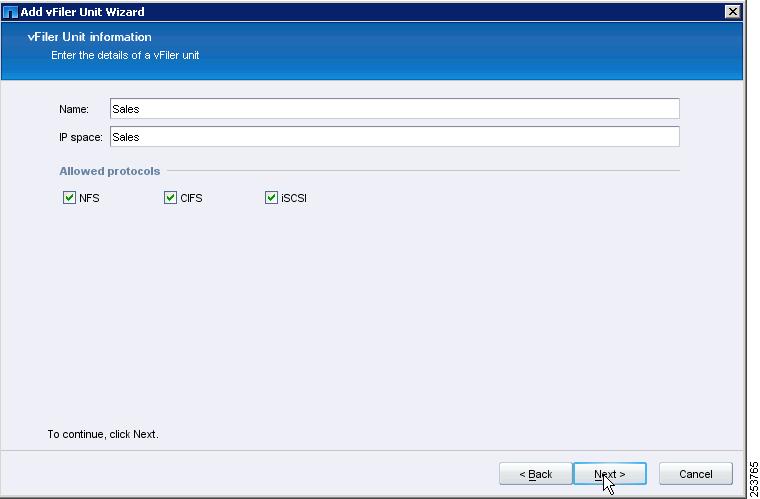Proceed with the Next button
The width and height of the screenshot is (760, 499).
click(x=610, y=474)
